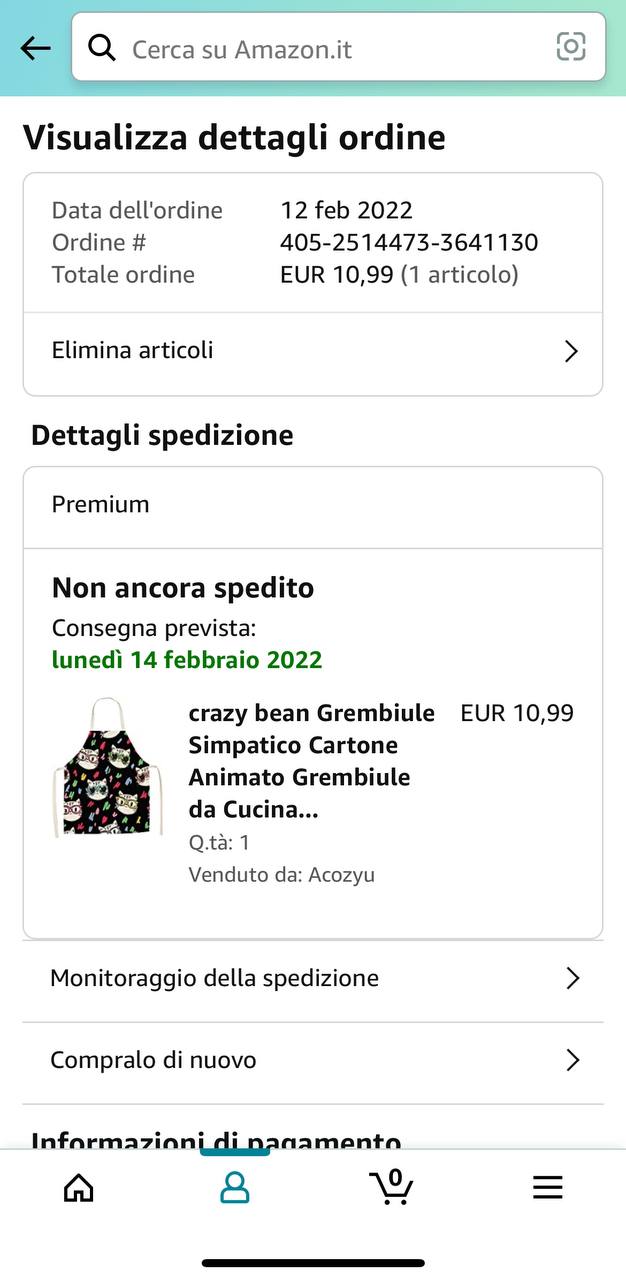Select Monitoraggio della spedizione row

[x=313, y=978]
